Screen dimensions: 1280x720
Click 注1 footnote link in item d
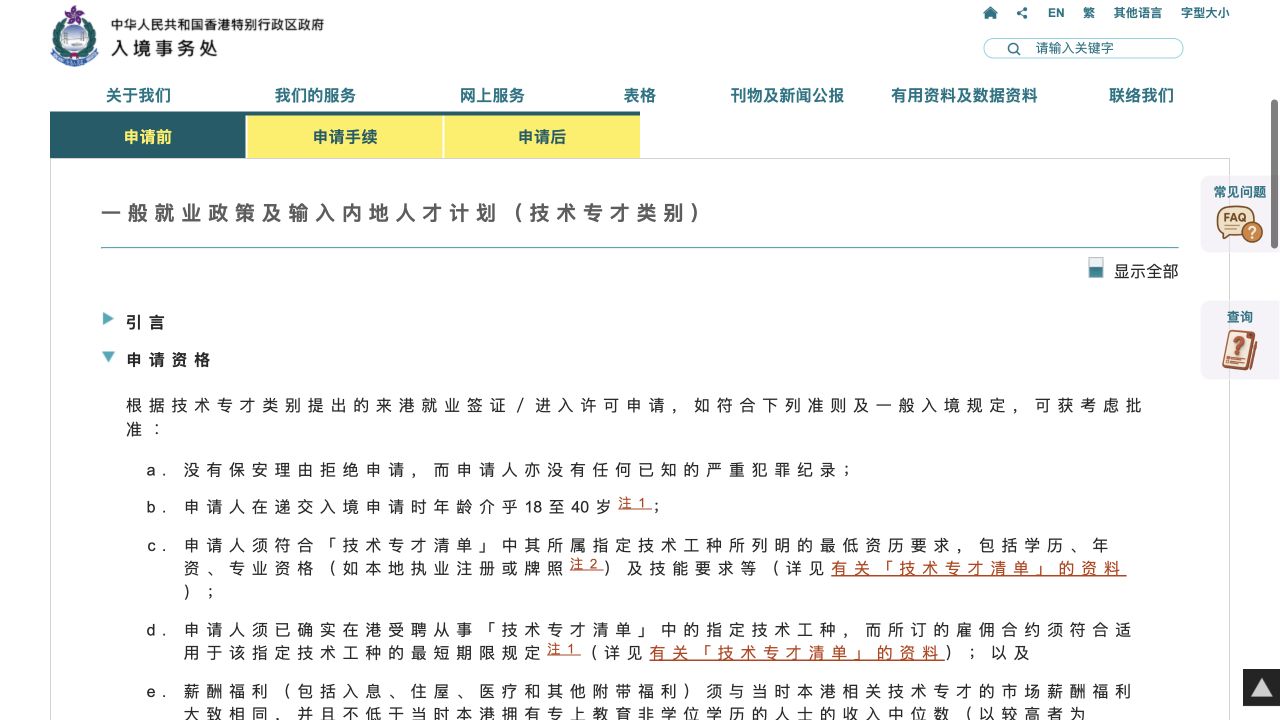(x=564, y=649)
